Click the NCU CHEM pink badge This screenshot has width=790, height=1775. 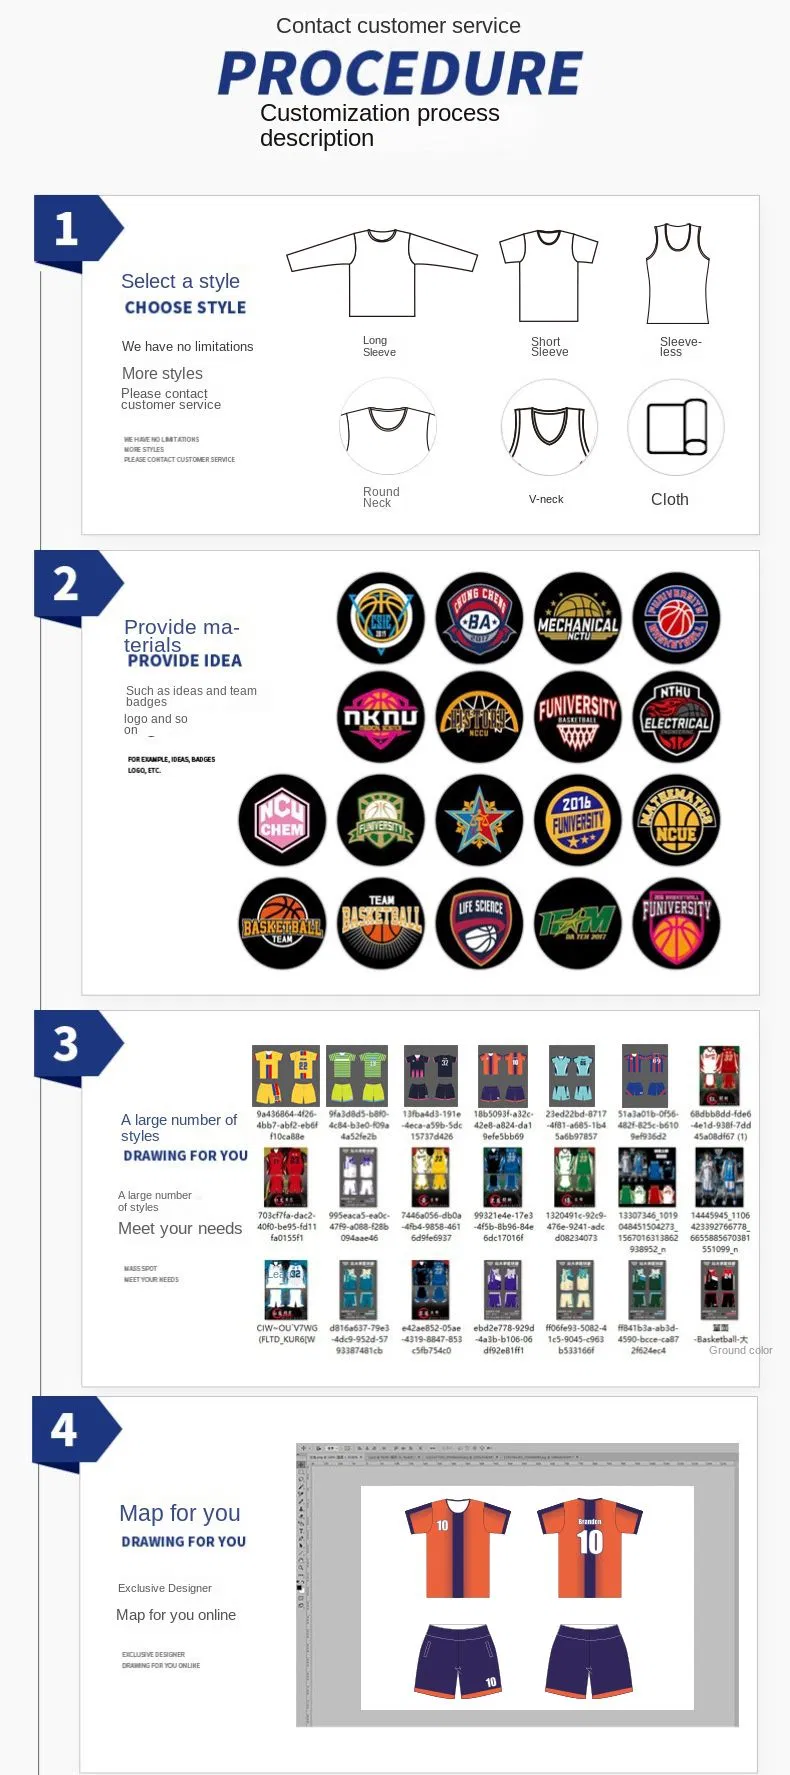click(282, 821)
